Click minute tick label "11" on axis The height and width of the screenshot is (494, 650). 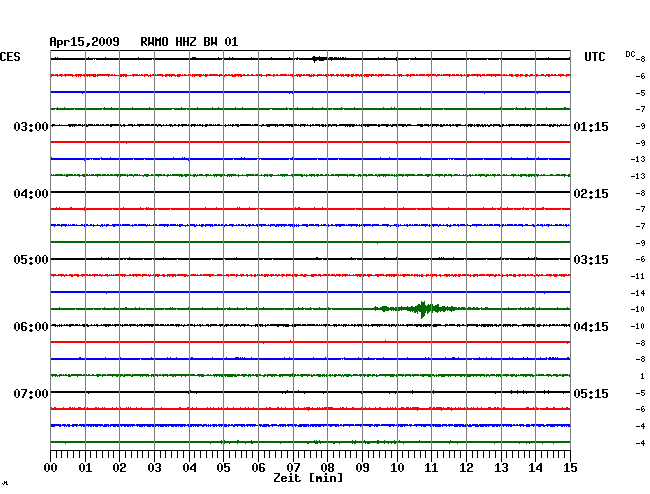click(431, 468)
